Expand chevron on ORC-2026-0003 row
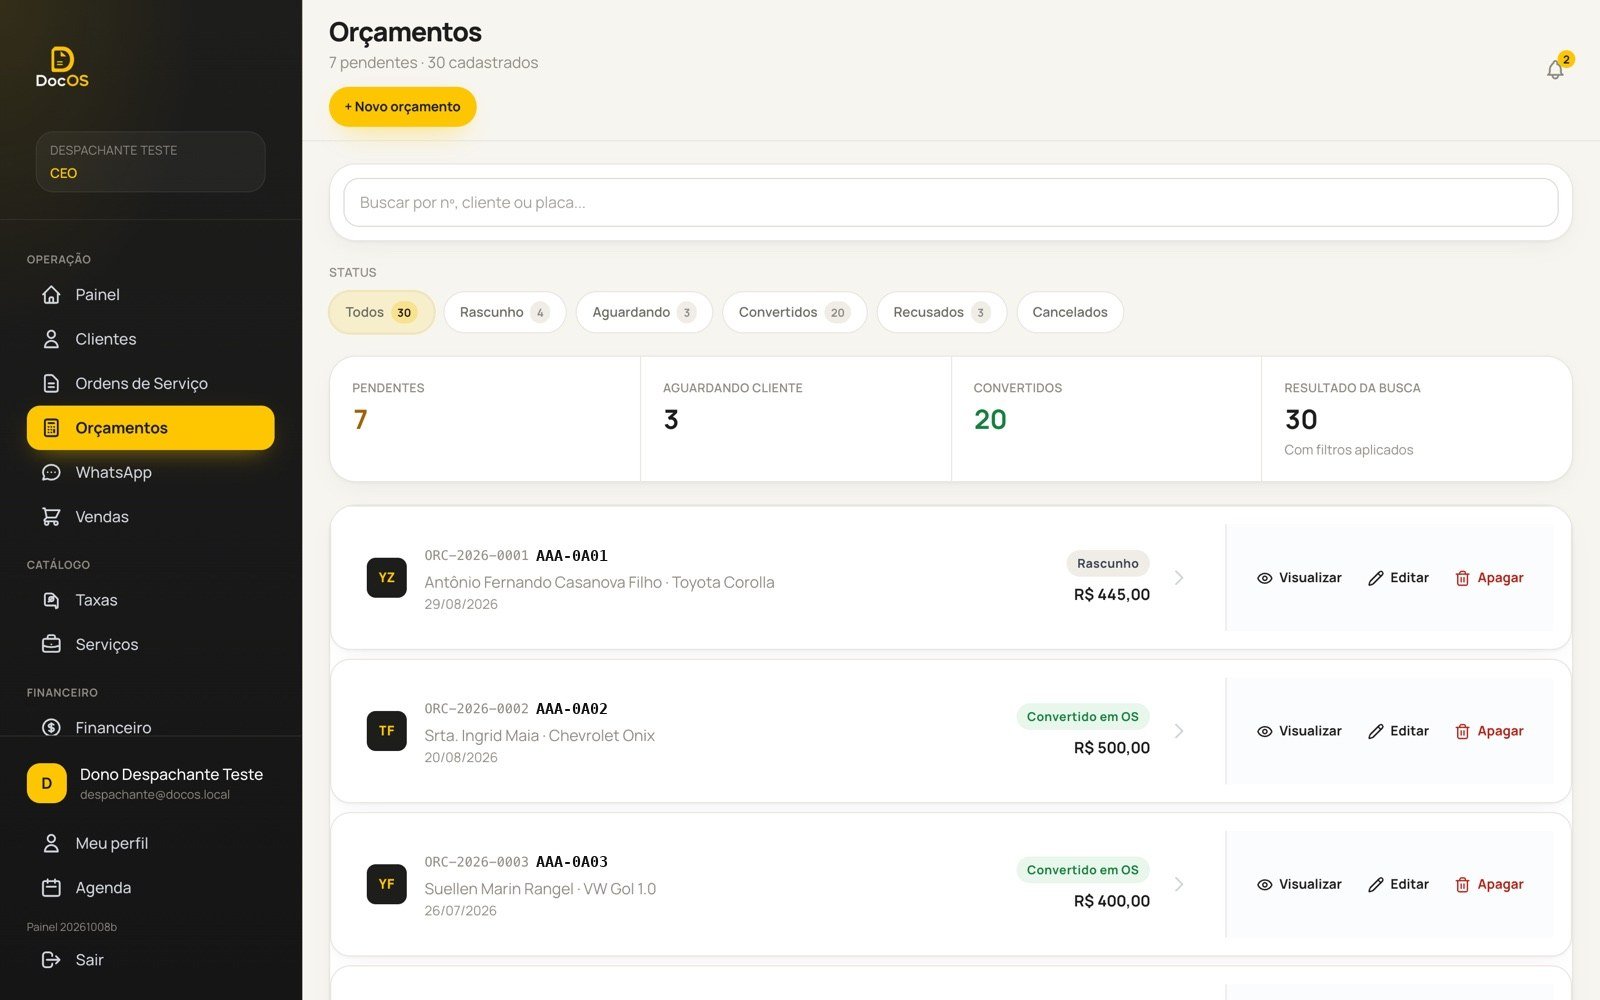This screenshot has height=1000, width=1600. [x=1179, y=884]
